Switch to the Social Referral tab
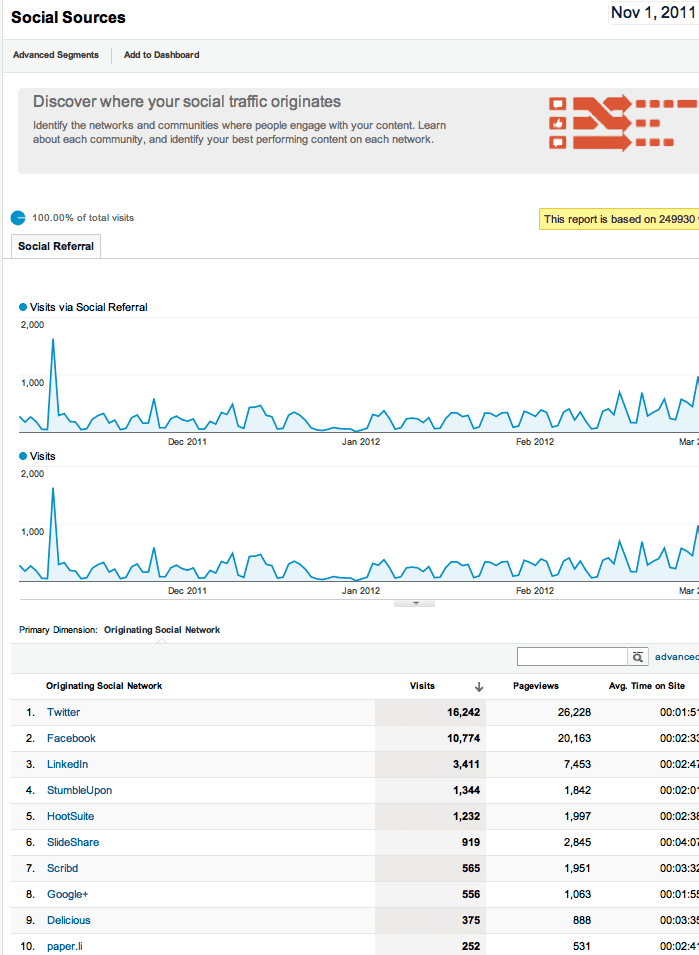This screenshot has height=955, width=699. tap(56, 246)
